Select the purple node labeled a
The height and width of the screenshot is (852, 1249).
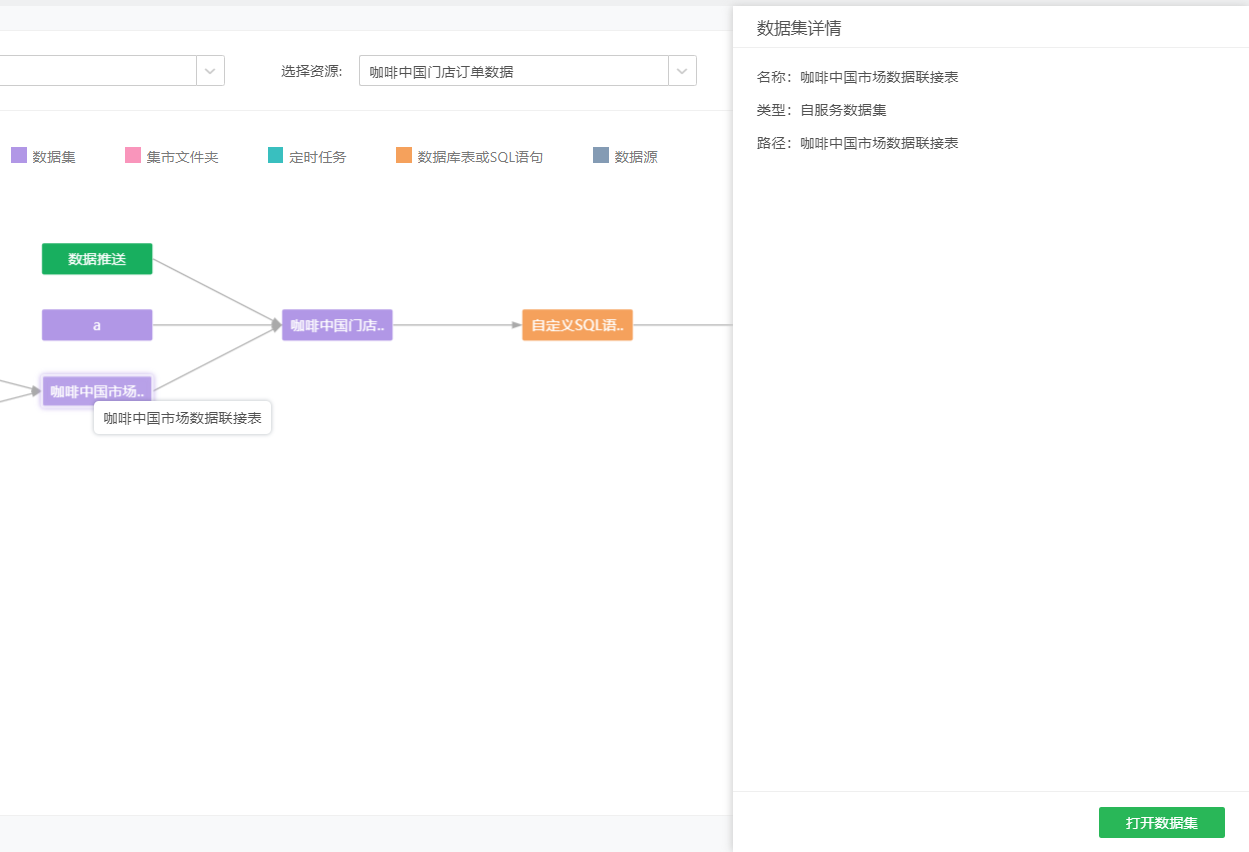click(x=97, y=325)
